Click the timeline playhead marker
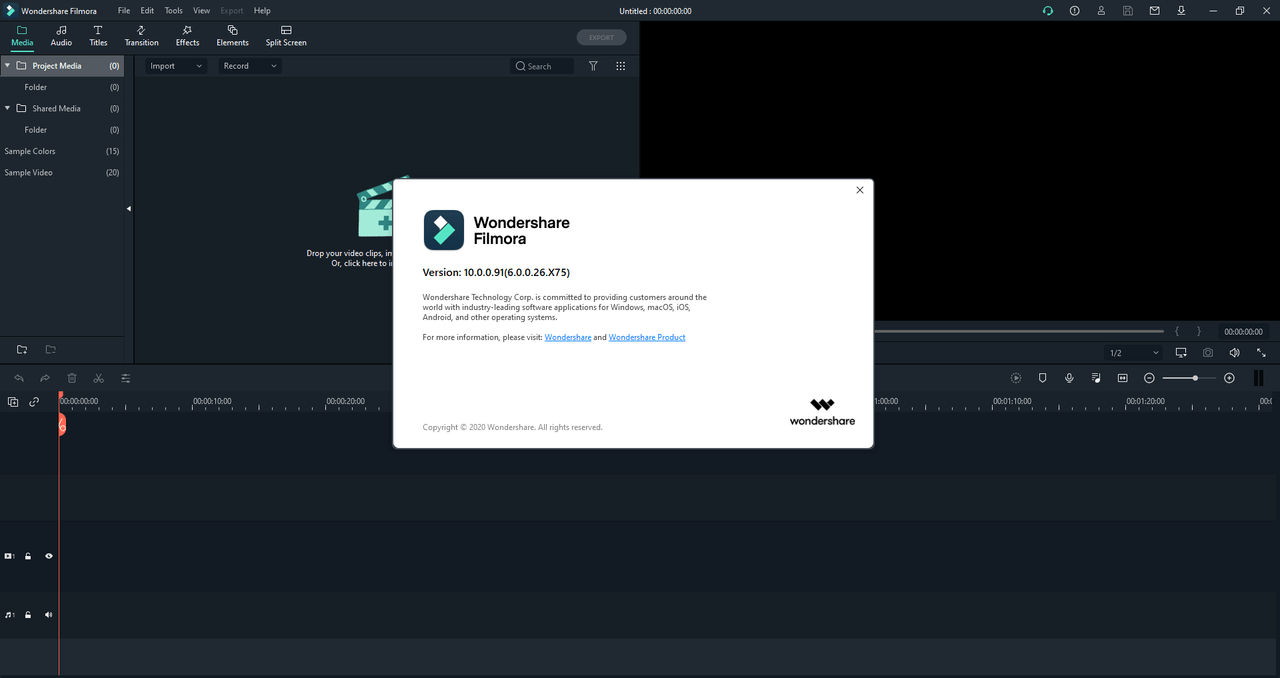Viewport: 1280px width, 678px height. click(61, 424)
